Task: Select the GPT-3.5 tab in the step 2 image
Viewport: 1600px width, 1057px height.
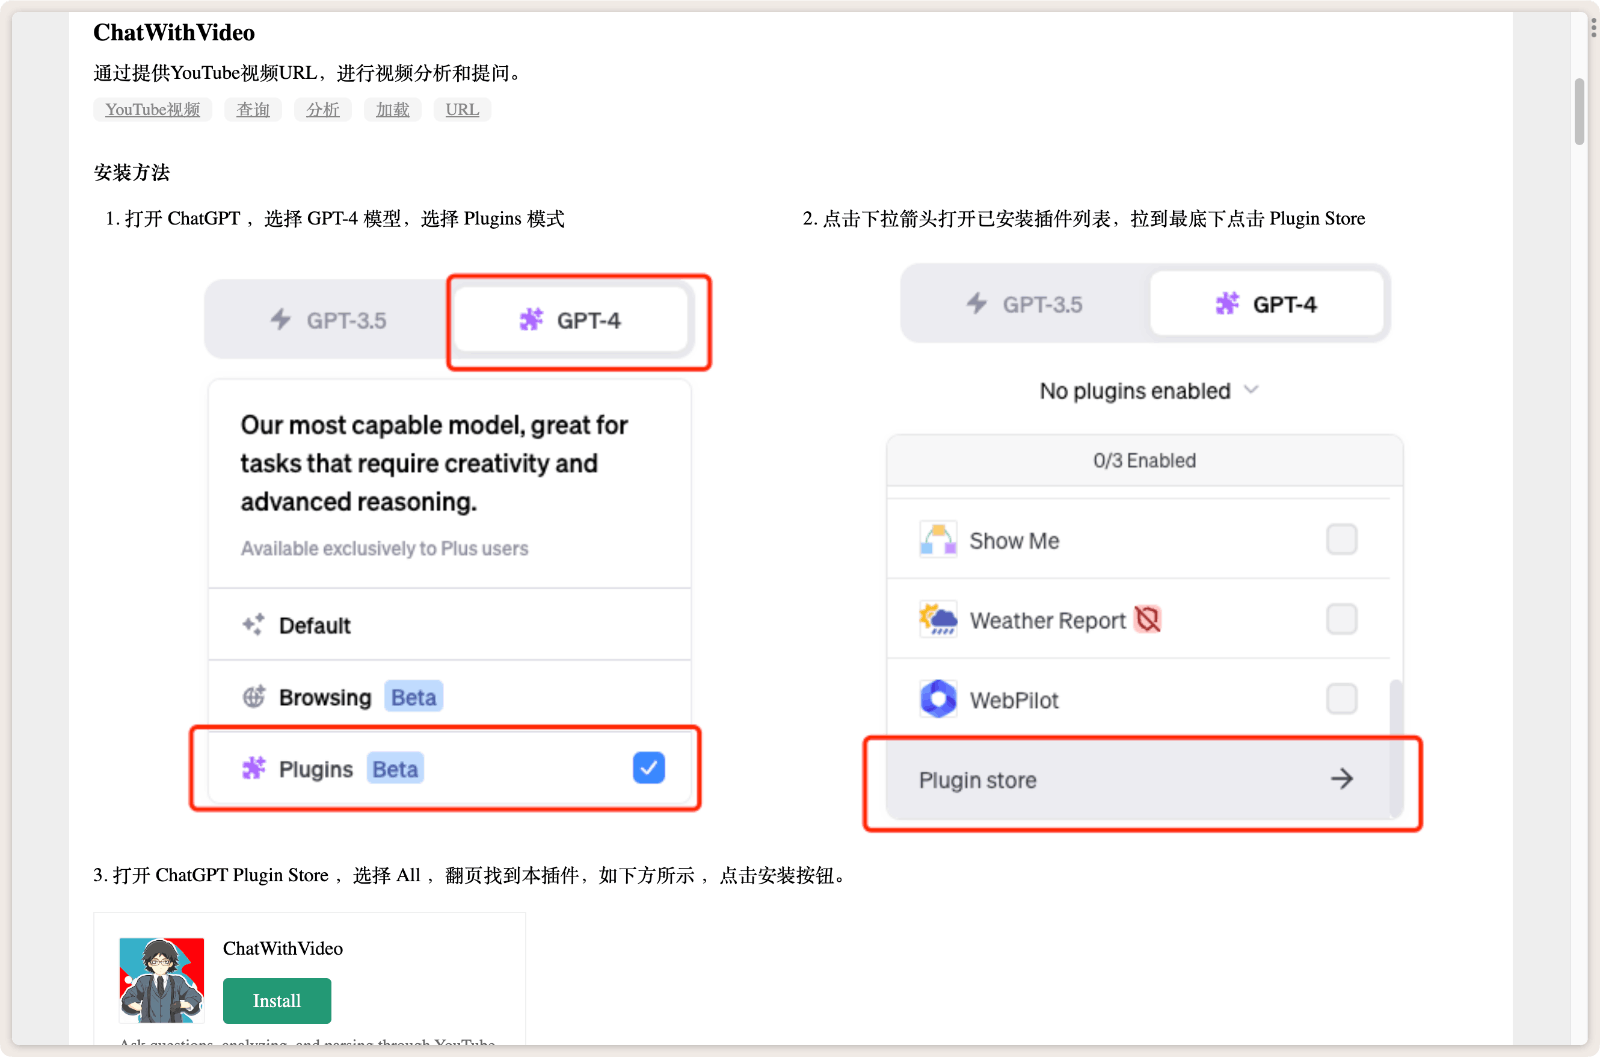Action: click(x=1026, y=304)
